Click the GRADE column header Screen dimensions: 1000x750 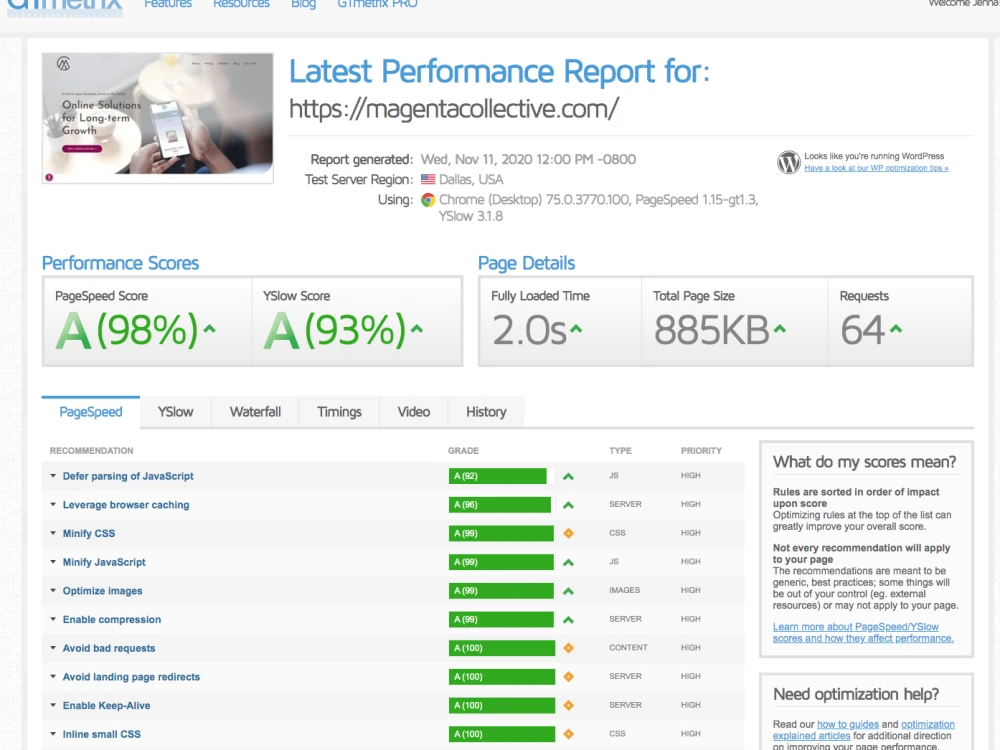(463, 451)
